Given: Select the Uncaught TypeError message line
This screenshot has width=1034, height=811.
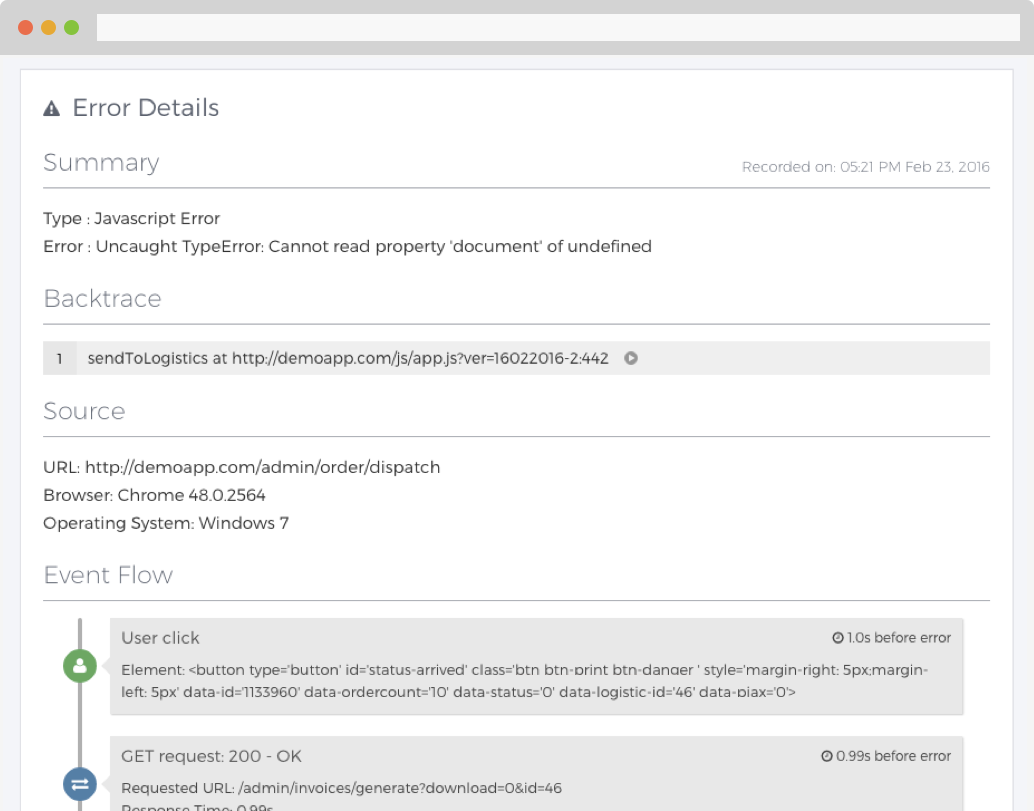Looking at the screenshot, I should 347,247.
